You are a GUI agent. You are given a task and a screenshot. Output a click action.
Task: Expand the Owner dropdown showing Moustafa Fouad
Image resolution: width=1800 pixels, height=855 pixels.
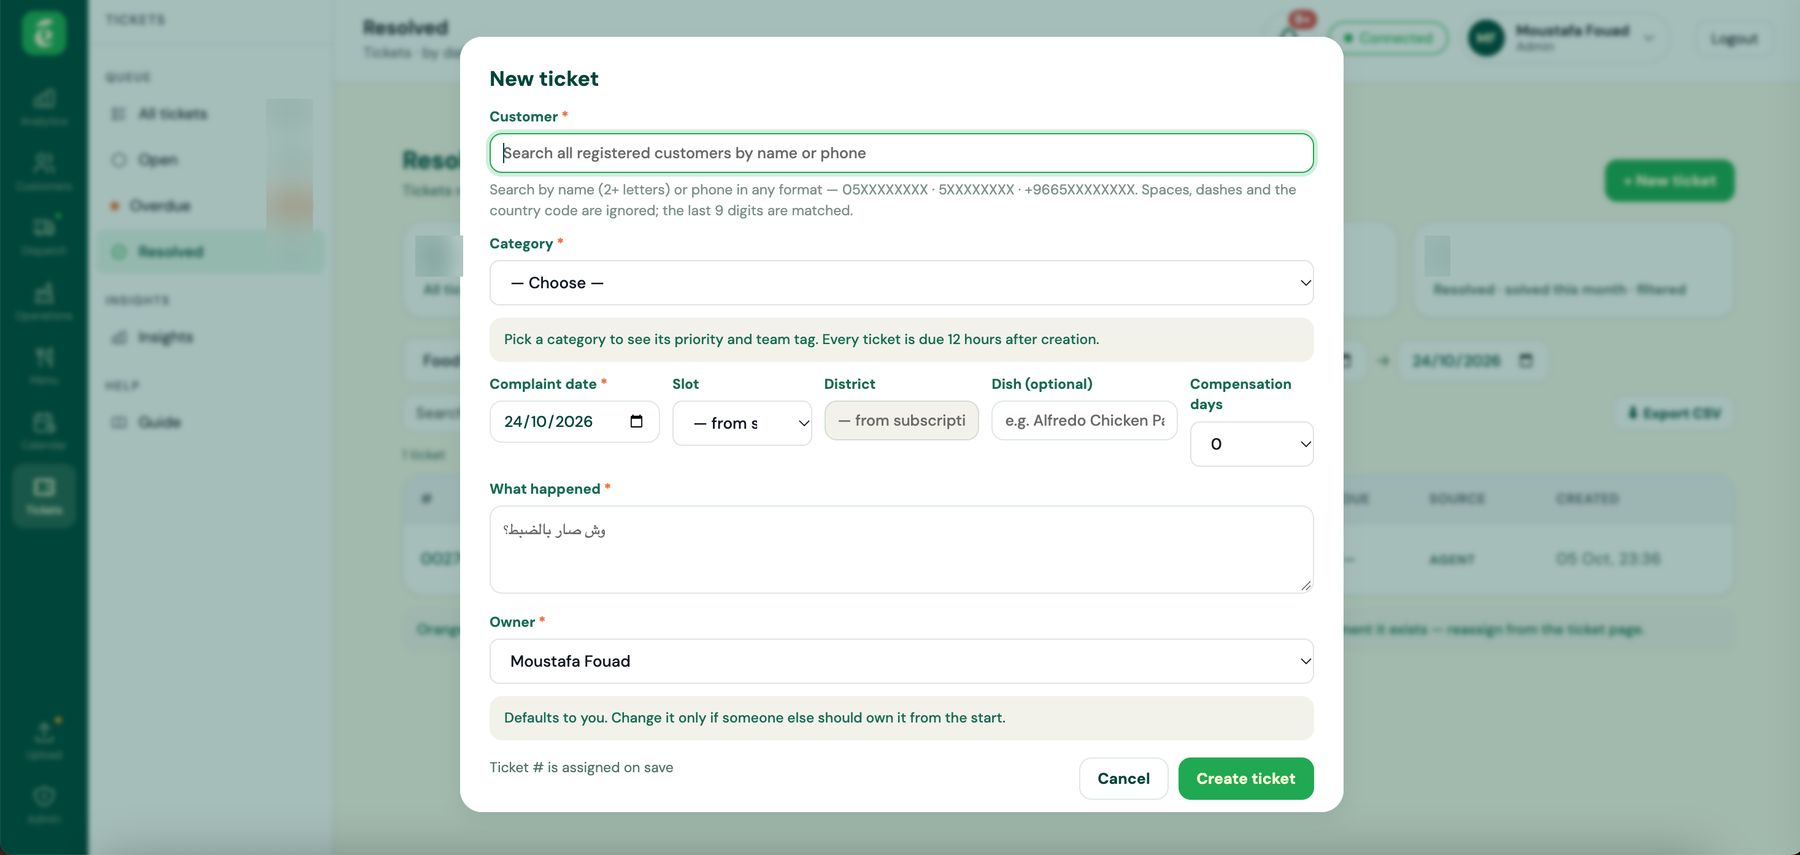coord(901,661)
